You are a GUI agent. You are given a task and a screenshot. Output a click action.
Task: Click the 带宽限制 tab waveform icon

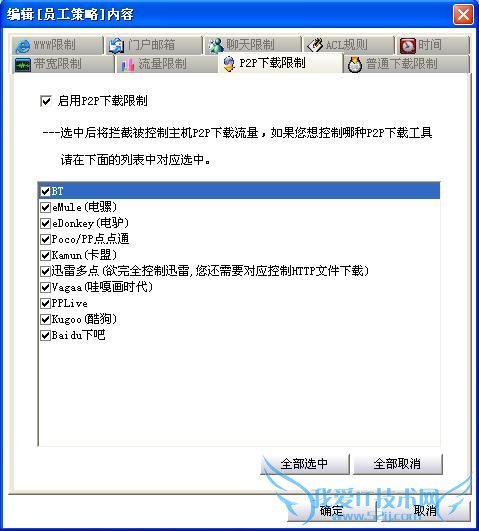tap(23, 65)
